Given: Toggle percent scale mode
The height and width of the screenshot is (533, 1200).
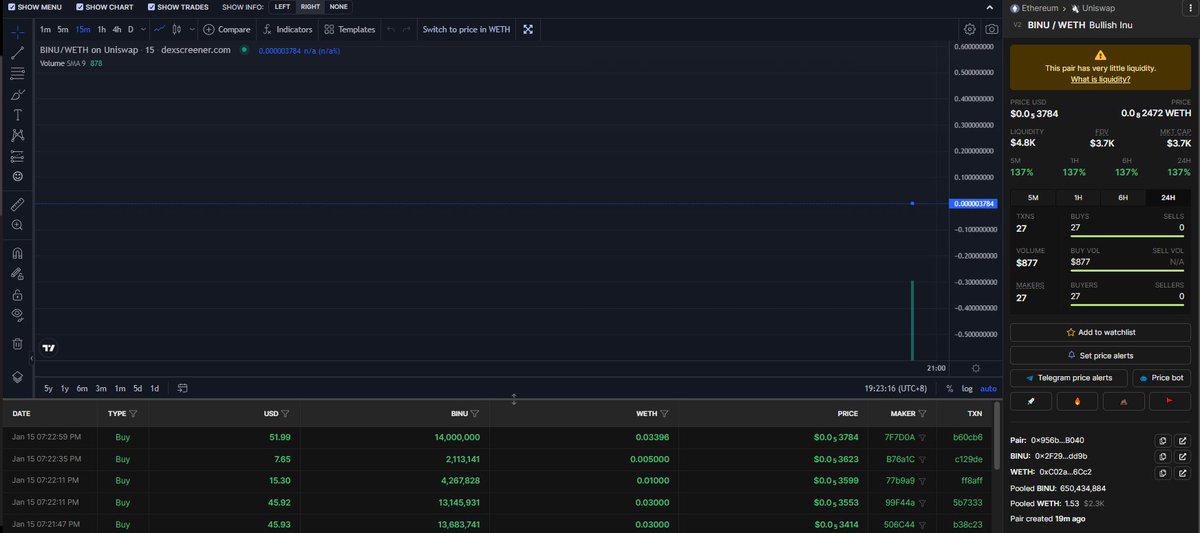Looking at the screenshot, I should tap(950, 388).
